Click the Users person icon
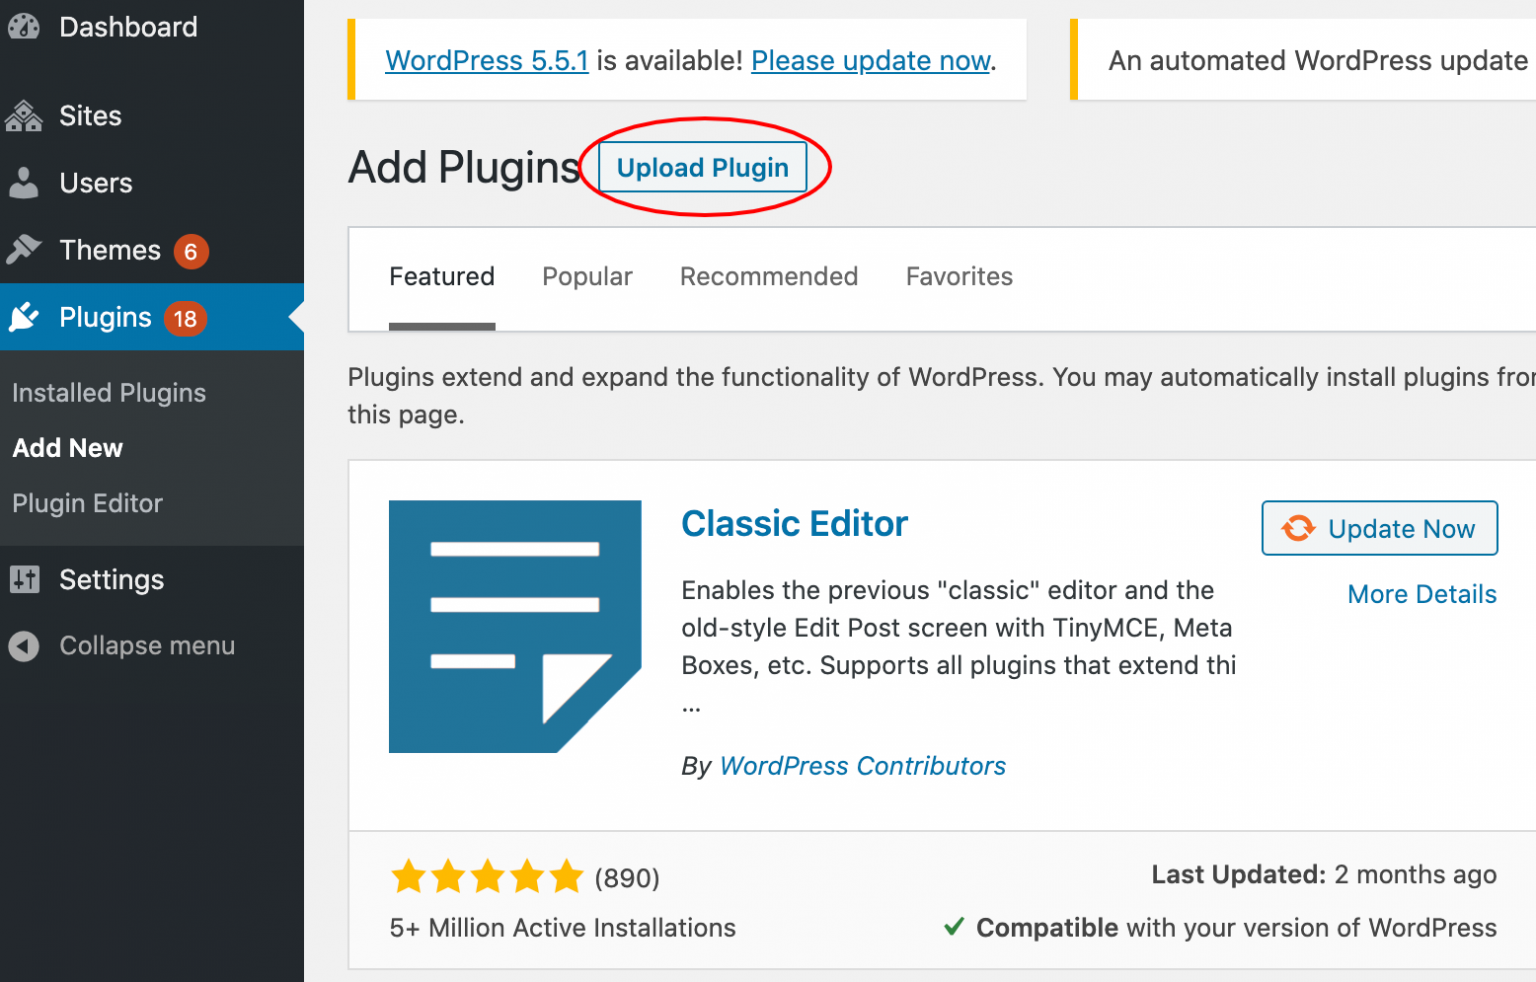1536x982 pixels. [x=24, y=183]
